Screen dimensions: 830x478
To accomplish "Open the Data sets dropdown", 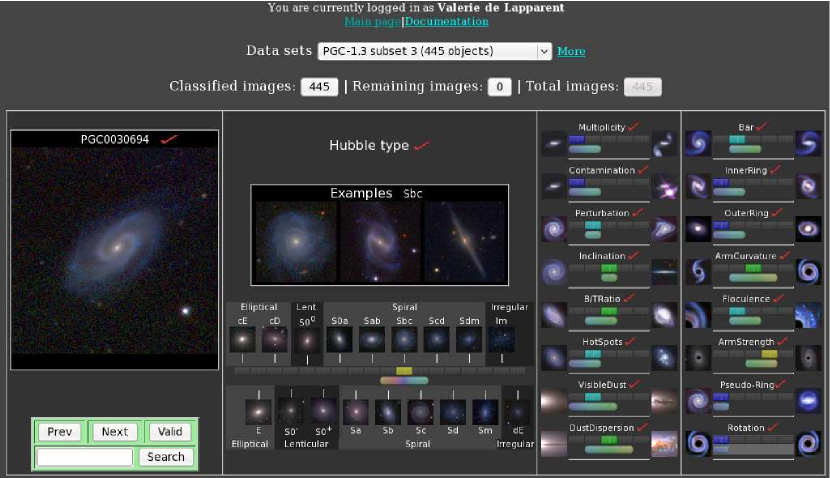I will [x=434, y=51].
